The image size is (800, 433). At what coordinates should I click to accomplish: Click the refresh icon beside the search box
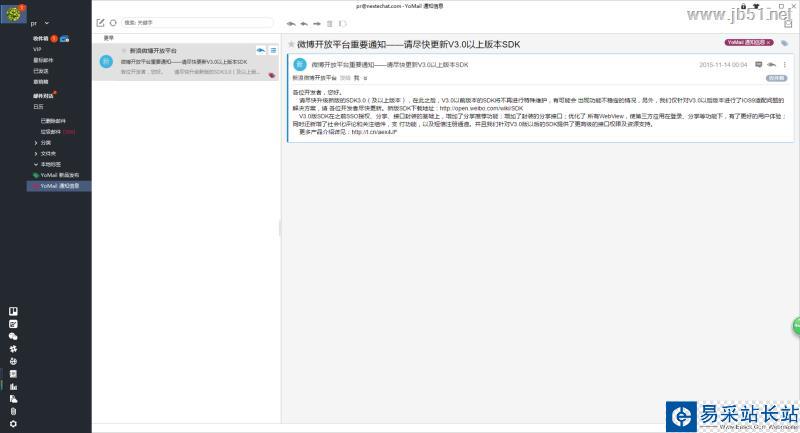[x=113, y=23]
